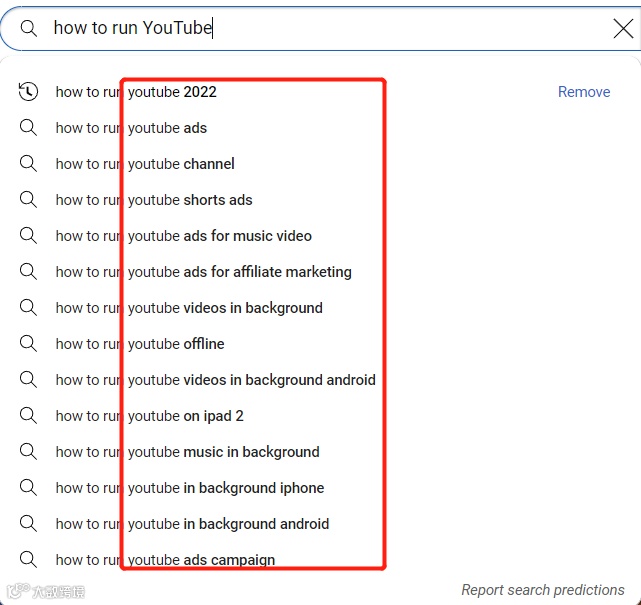Select suggestion "how to run youtube 2022"
The width and height of the screenshot is (641, 605).
[172, 92]
